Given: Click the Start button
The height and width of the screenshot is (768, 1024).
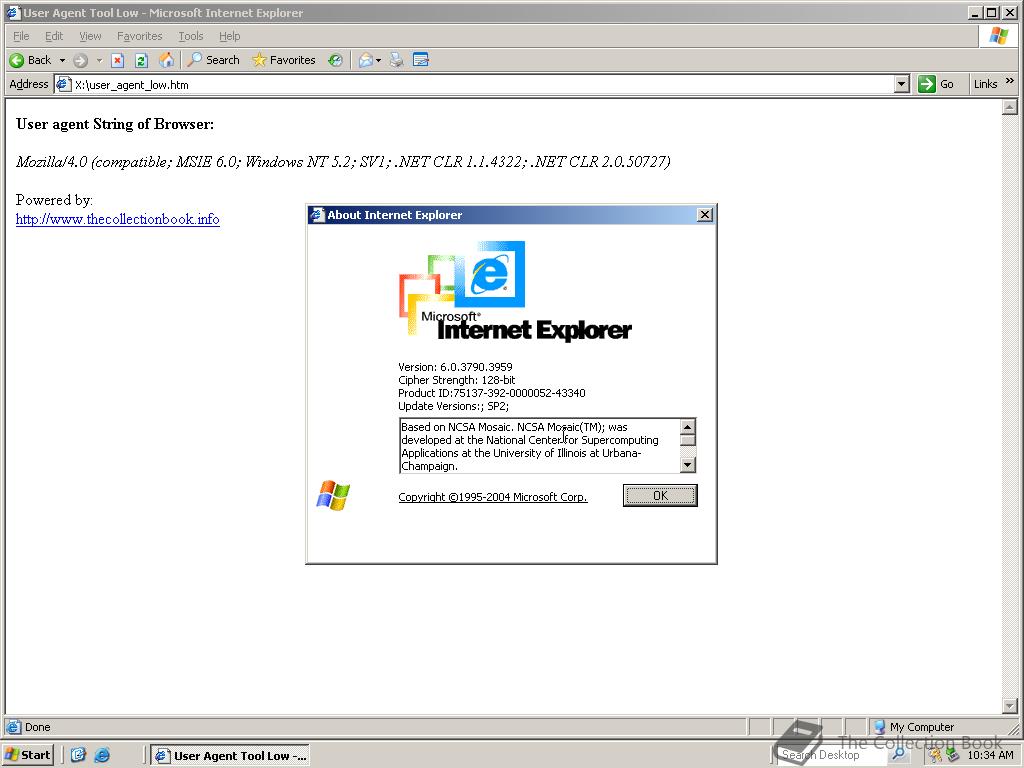Looking at the screenshot, I should coord(27,755).
